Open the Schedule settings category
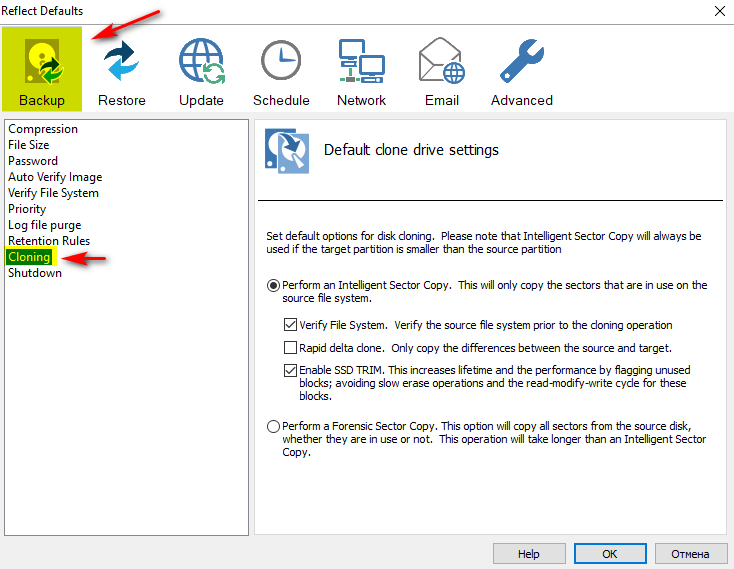The height and width of the screenshot is (569, 734). click(x=281, y=73)
